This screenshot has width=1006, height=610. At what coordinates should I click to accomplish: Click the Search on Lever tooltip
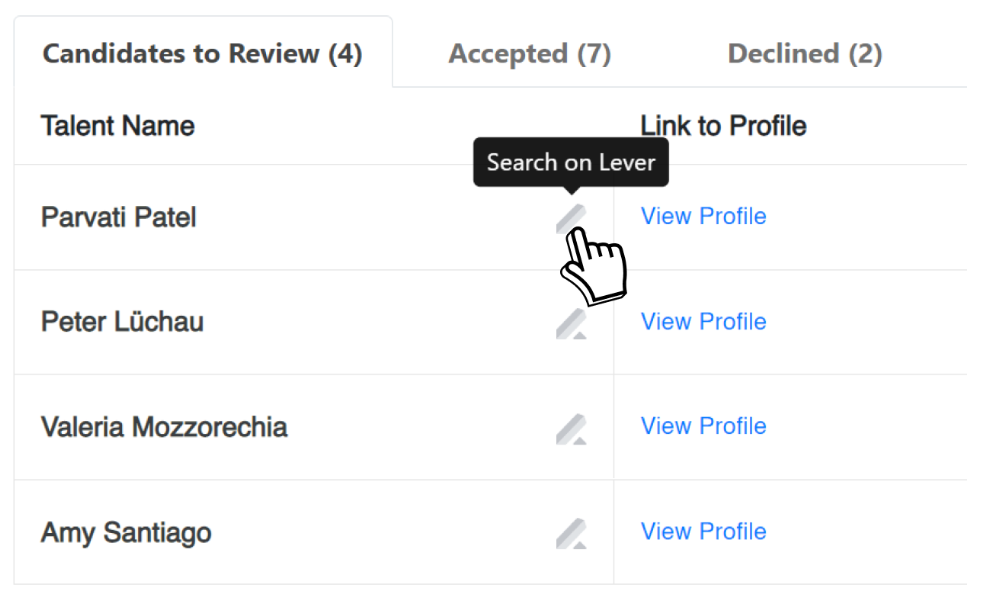click(x=571, y=161)
